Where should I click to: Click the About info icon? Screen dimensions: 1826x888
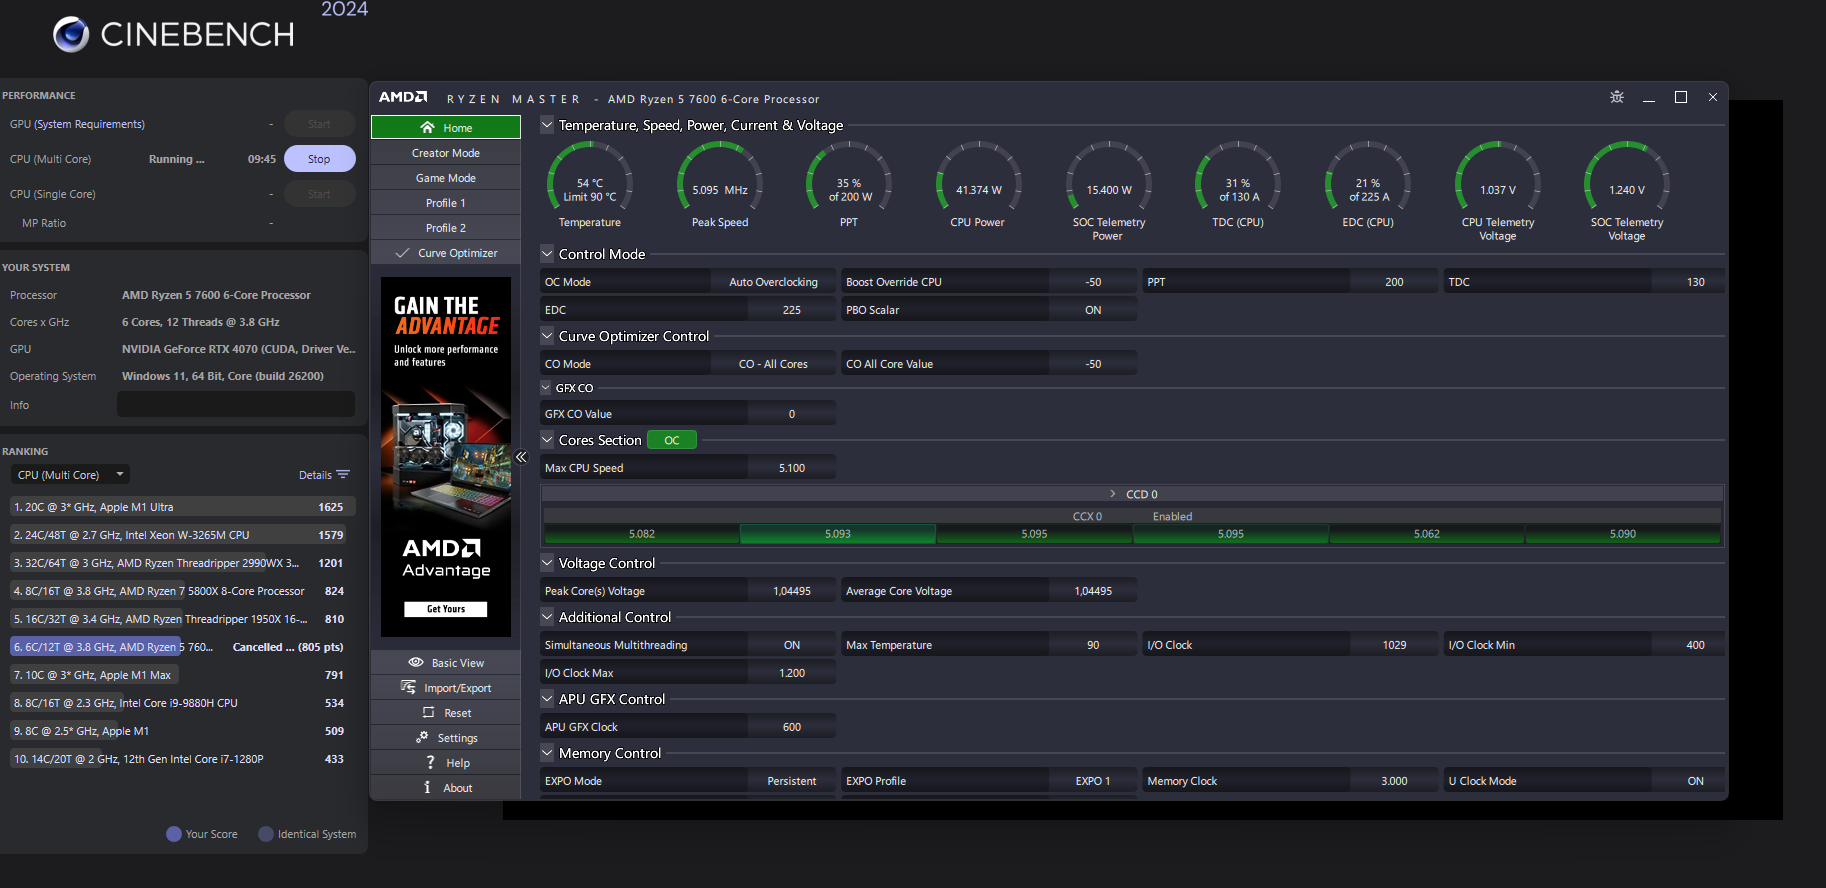pyautogui.click(x=428, y=787)
